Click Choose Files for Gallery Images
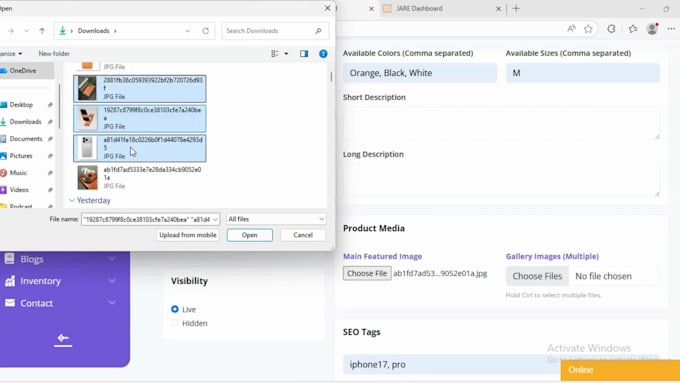The image size is (680, 383). (x=537, y=276)
